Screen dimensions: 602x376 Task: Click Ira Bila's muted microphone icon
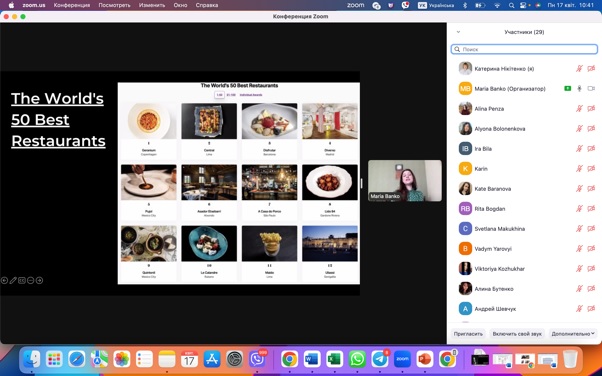coord(579,149)
